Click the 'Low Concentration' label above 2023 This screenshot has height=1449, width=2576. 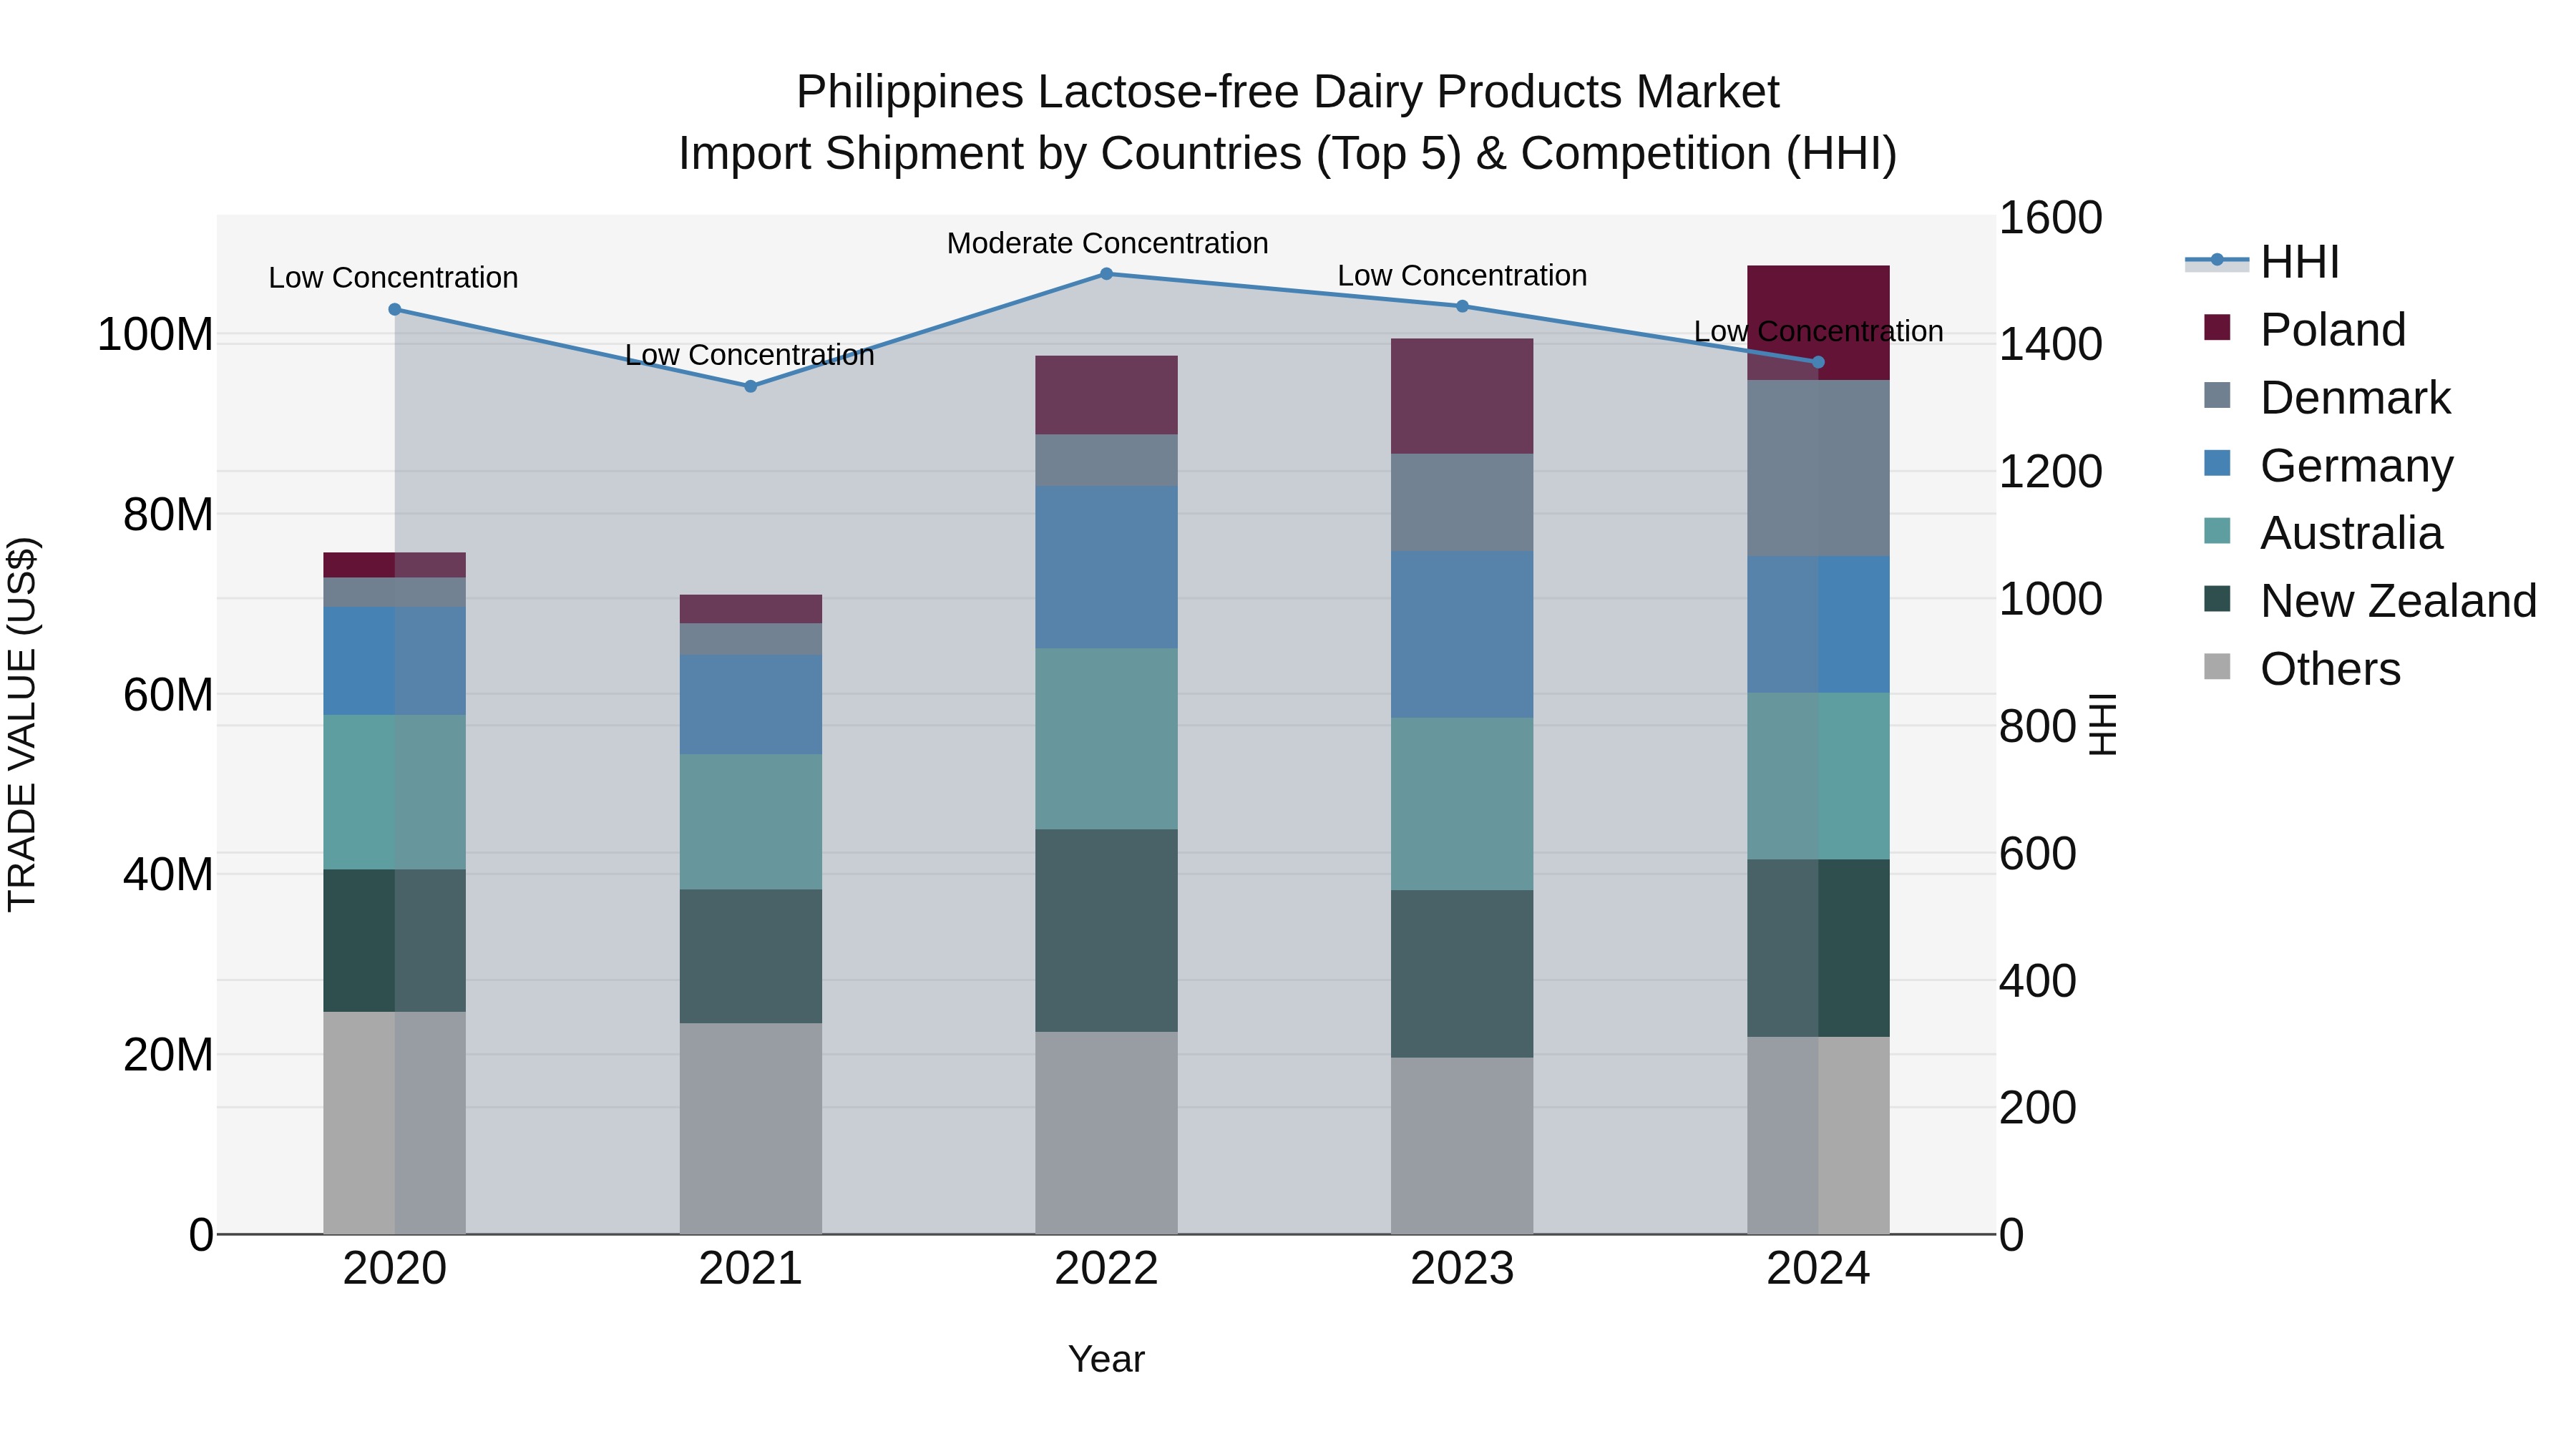coord(1462,275)
